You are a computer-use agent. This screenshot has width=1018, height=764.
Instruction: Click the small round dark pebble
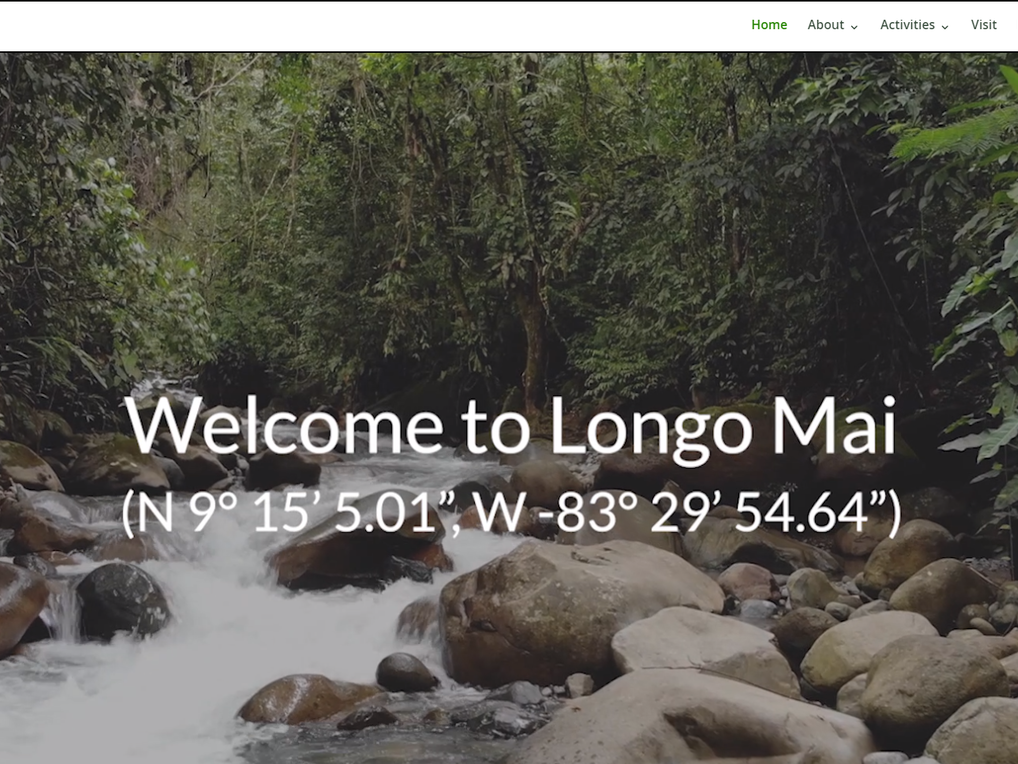point(406,672)
